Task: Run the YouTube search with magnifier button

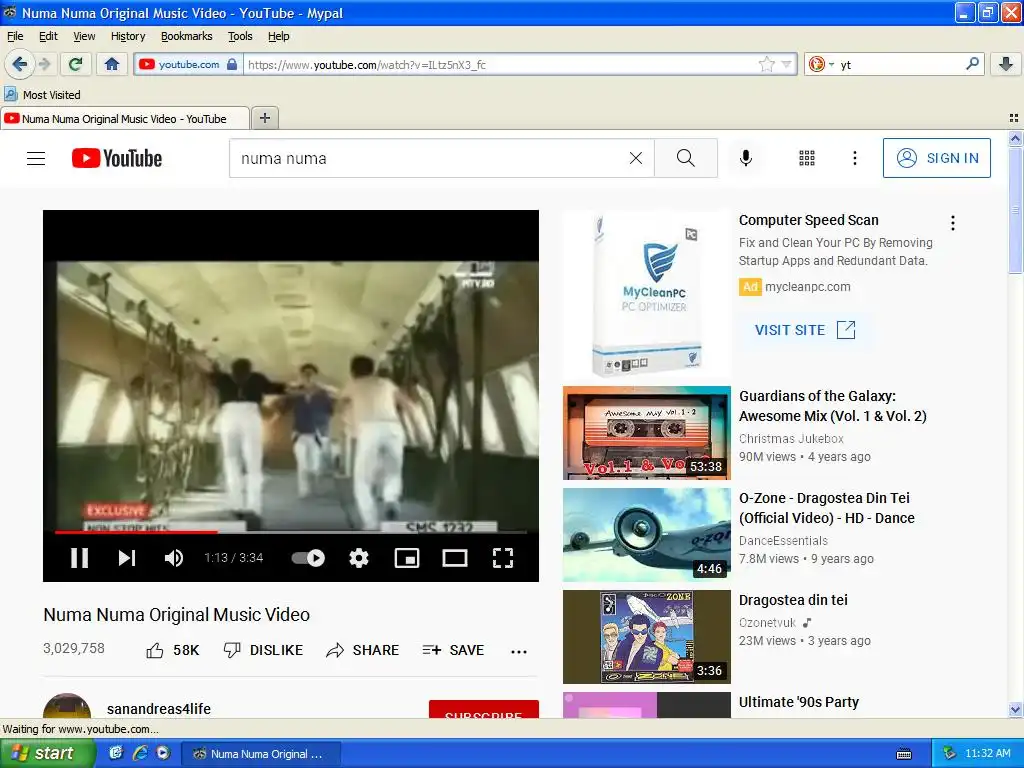Action: tap(686, 158)
